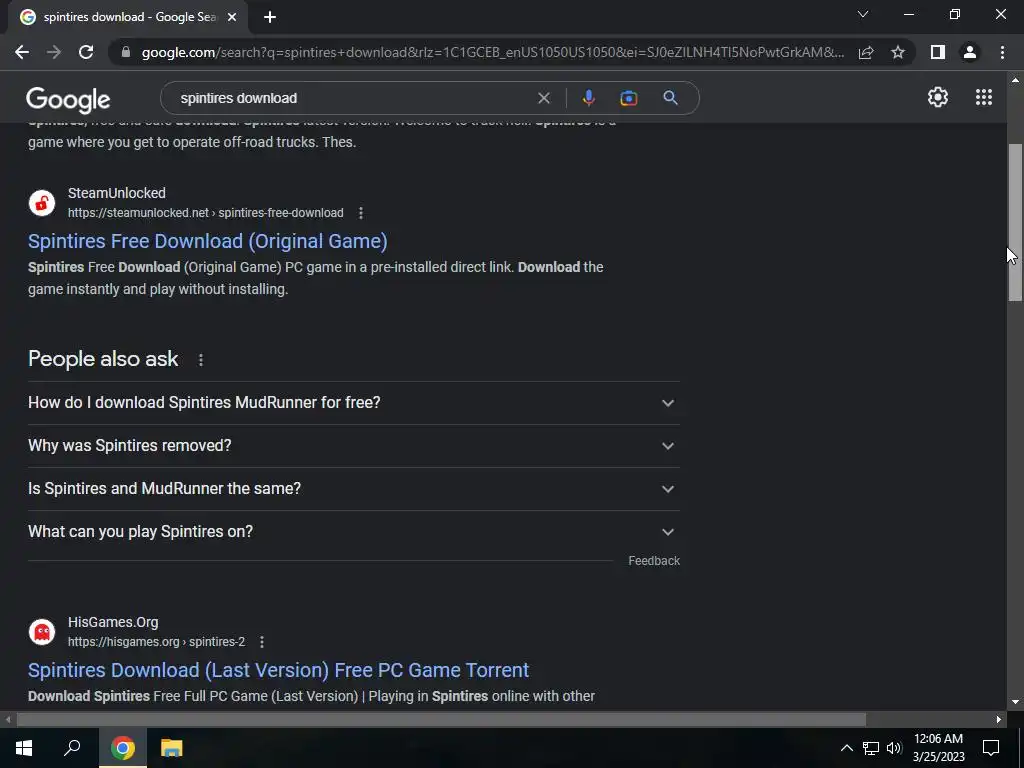The width and height of the screenshot is (1024, 768).
Task: Click the browser back arrow
Action: 22,52
